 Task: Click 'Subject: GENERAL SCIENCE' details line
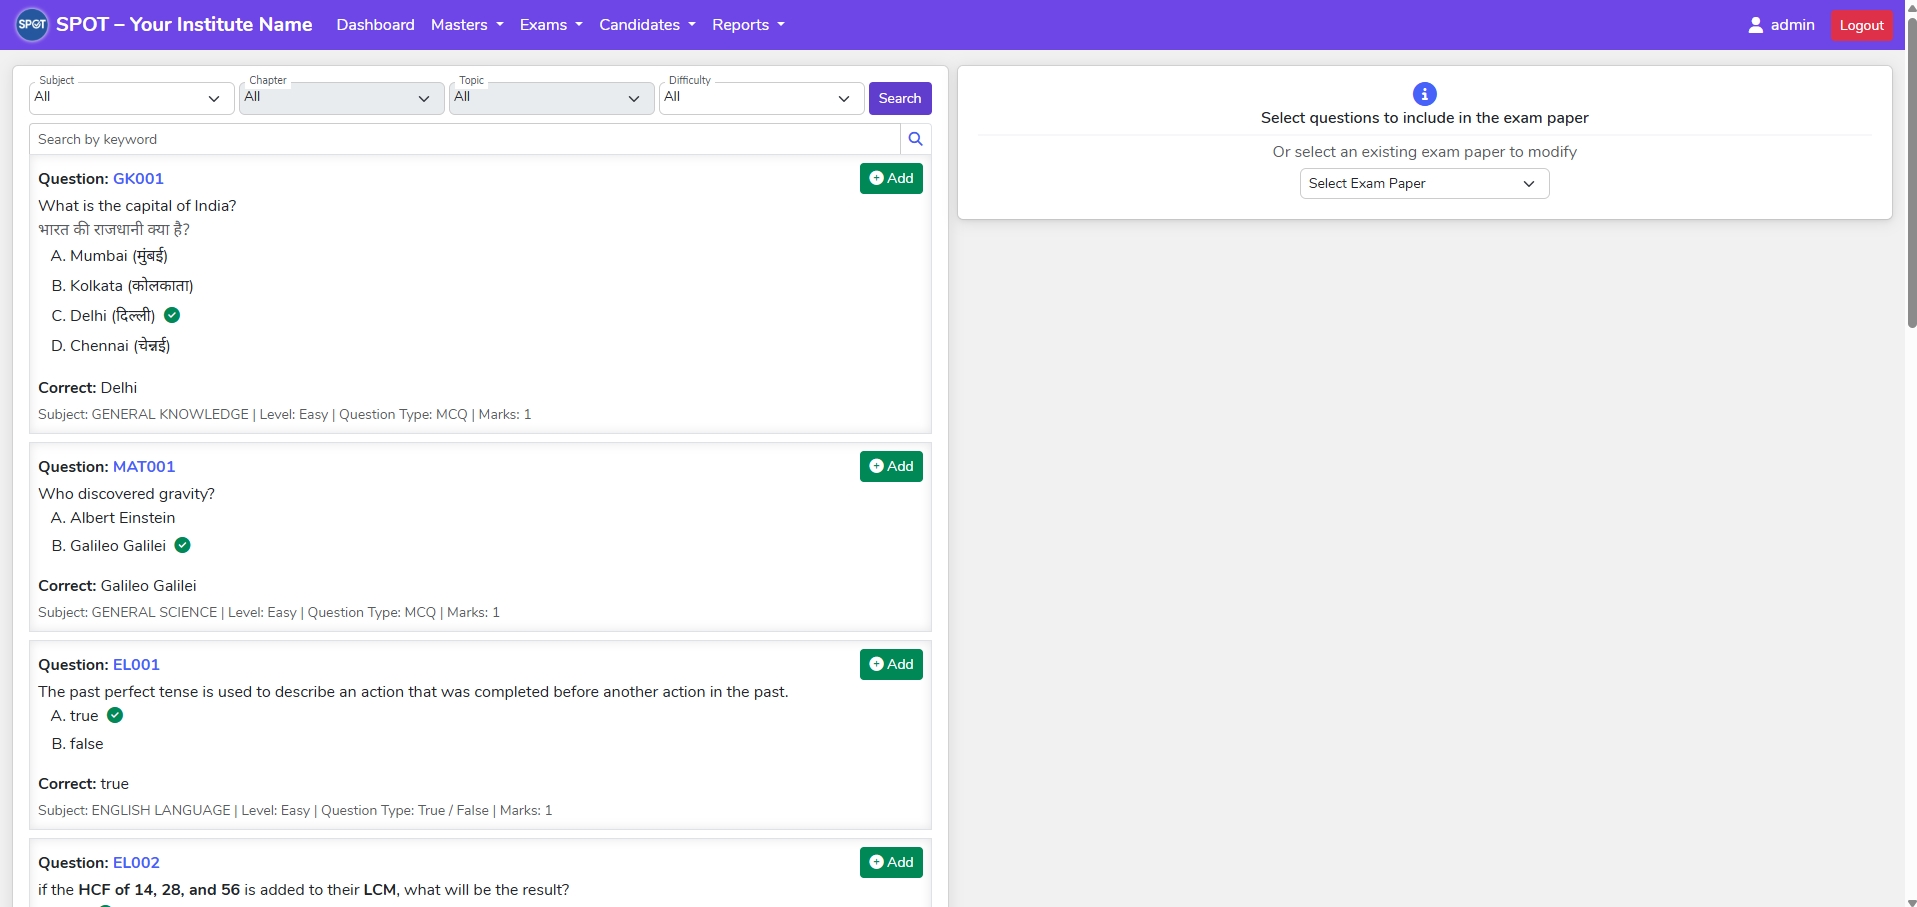269,612
